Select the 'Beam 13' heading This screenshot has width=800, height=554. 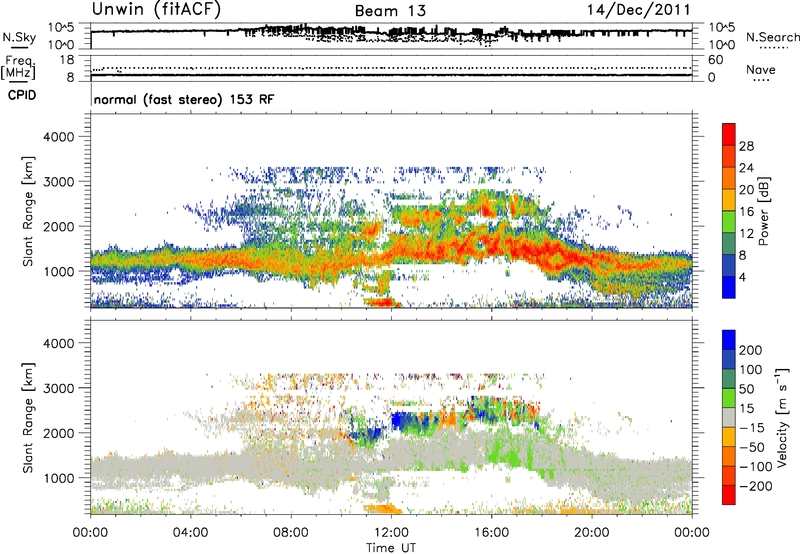pyautogui.click(x=390, y=11)
